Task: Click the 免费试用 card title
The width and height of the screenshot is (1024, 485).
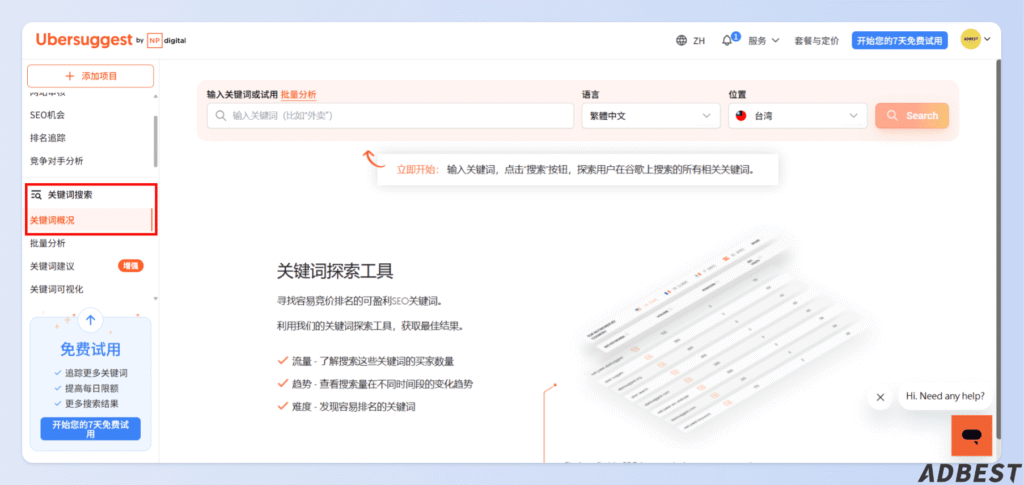Action: click(90, 349)
